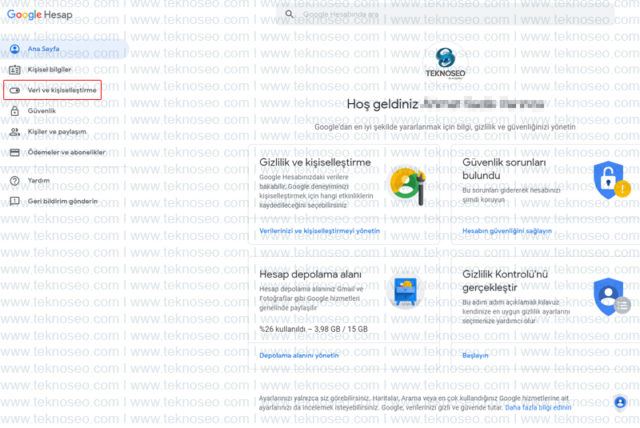The width and height of the screenshot is (640, 428).
Task: Click Gizlilik Kontrolü'nü gerçekleştir heading
Action: pos(505,281)
